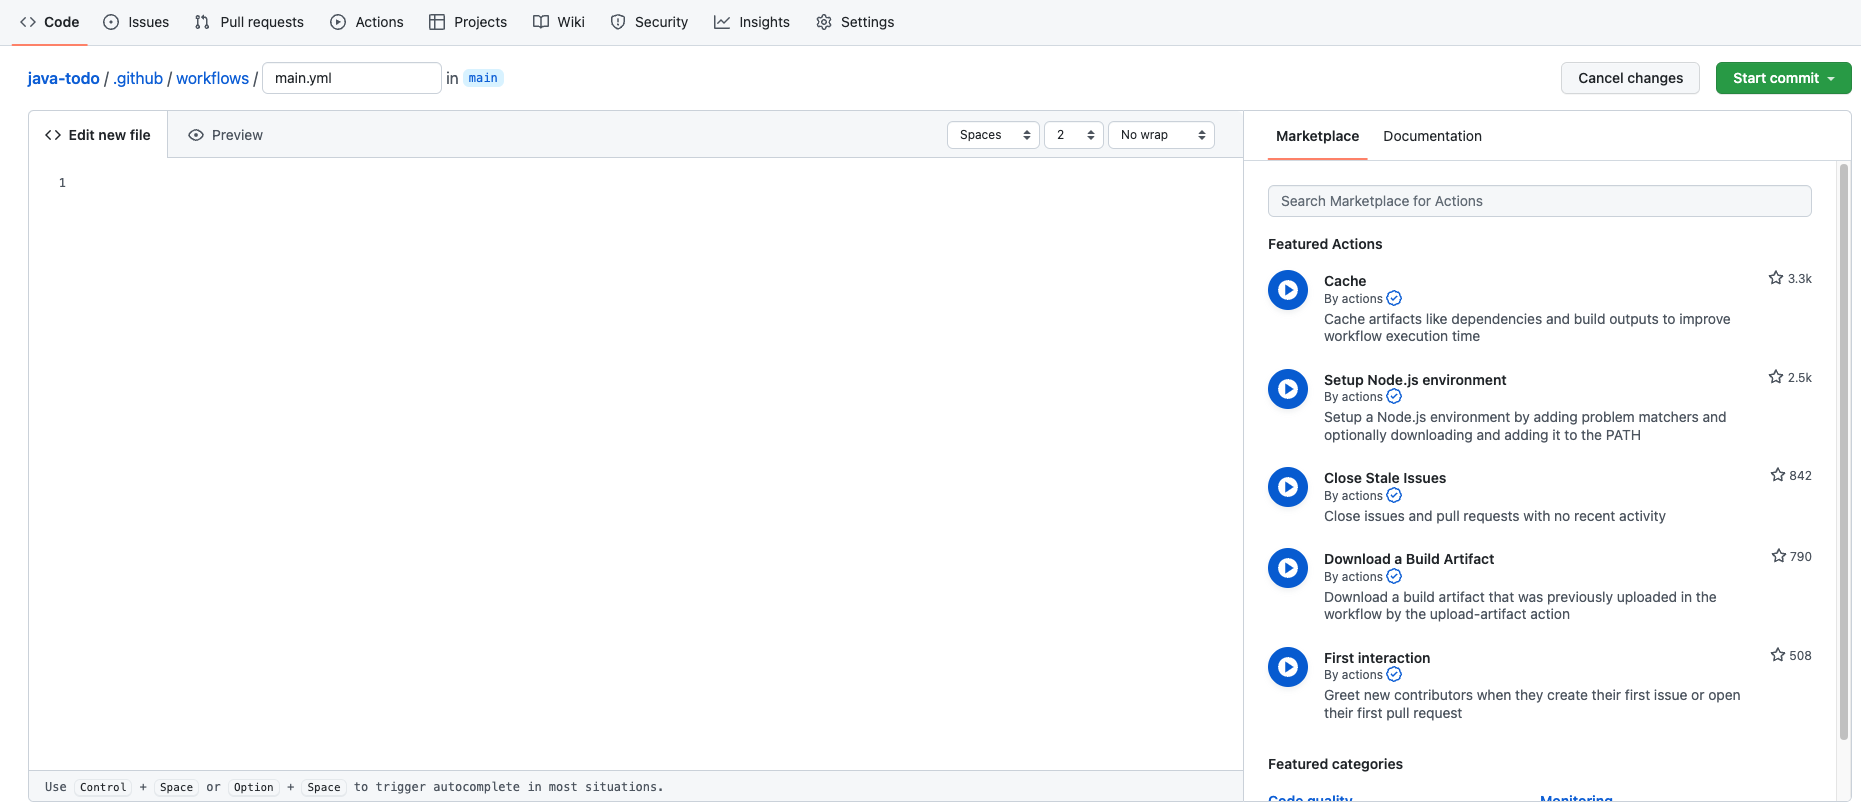Click the main branch label
This screenshot has height=802, width=1861.
(483, 78)
